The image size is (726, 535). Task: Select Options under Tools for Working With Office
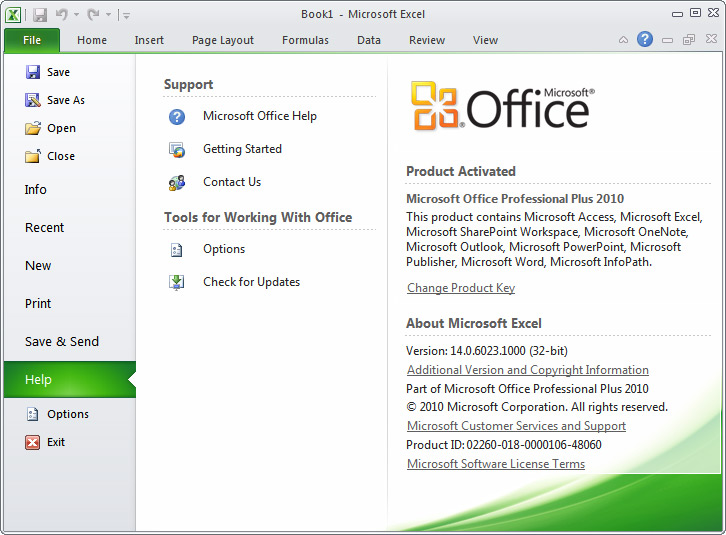pyautogui.click(x=224, y=249)
